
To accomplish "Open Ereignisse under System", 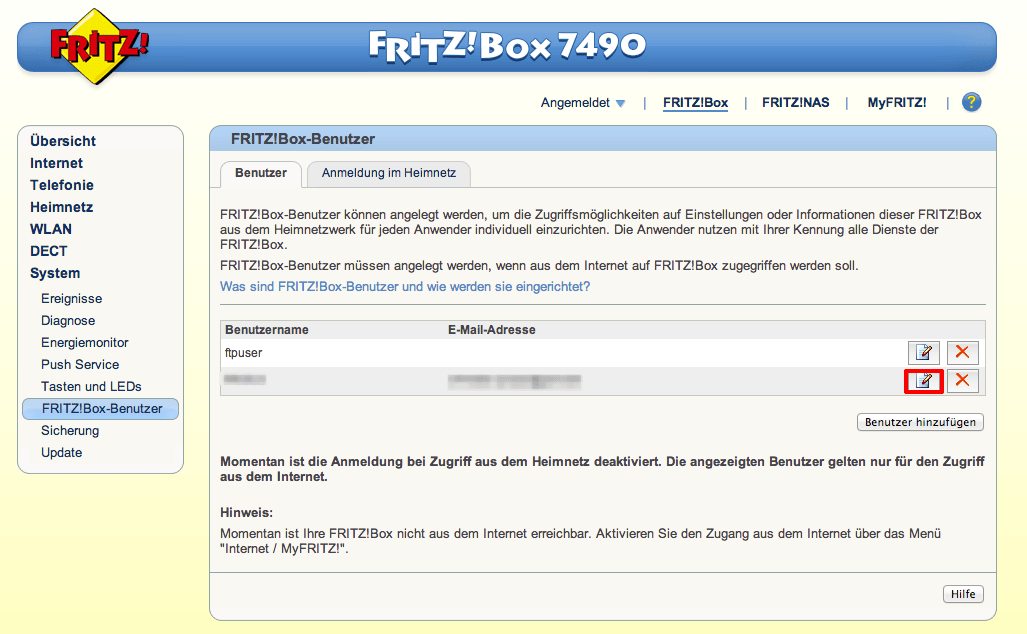I will tap(71, 299).
